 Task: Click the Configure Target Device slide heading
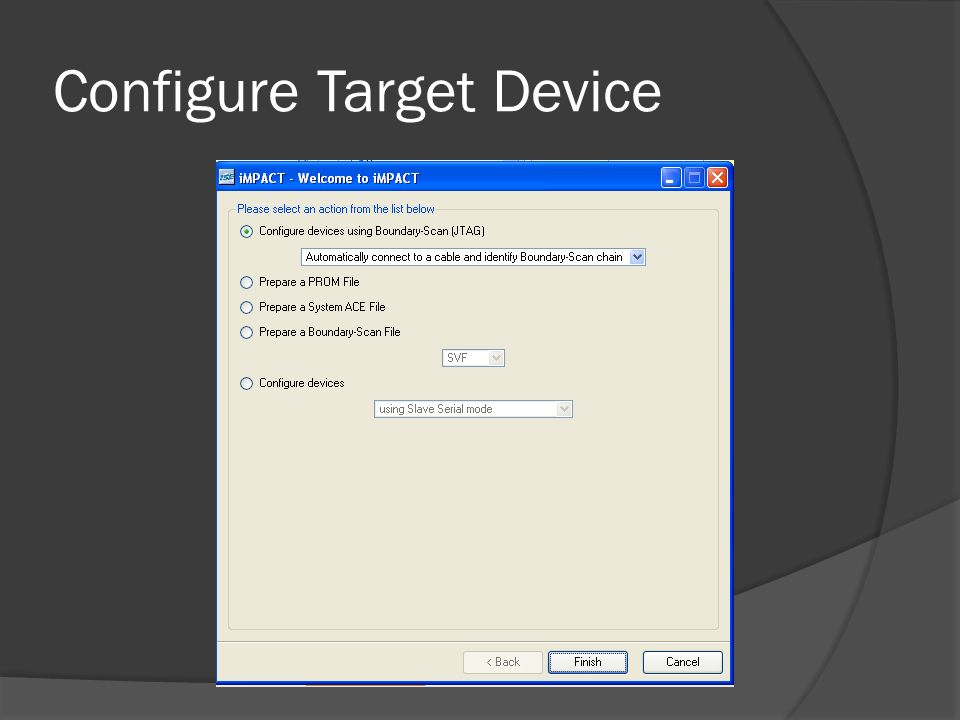click(x=358, y=92)
